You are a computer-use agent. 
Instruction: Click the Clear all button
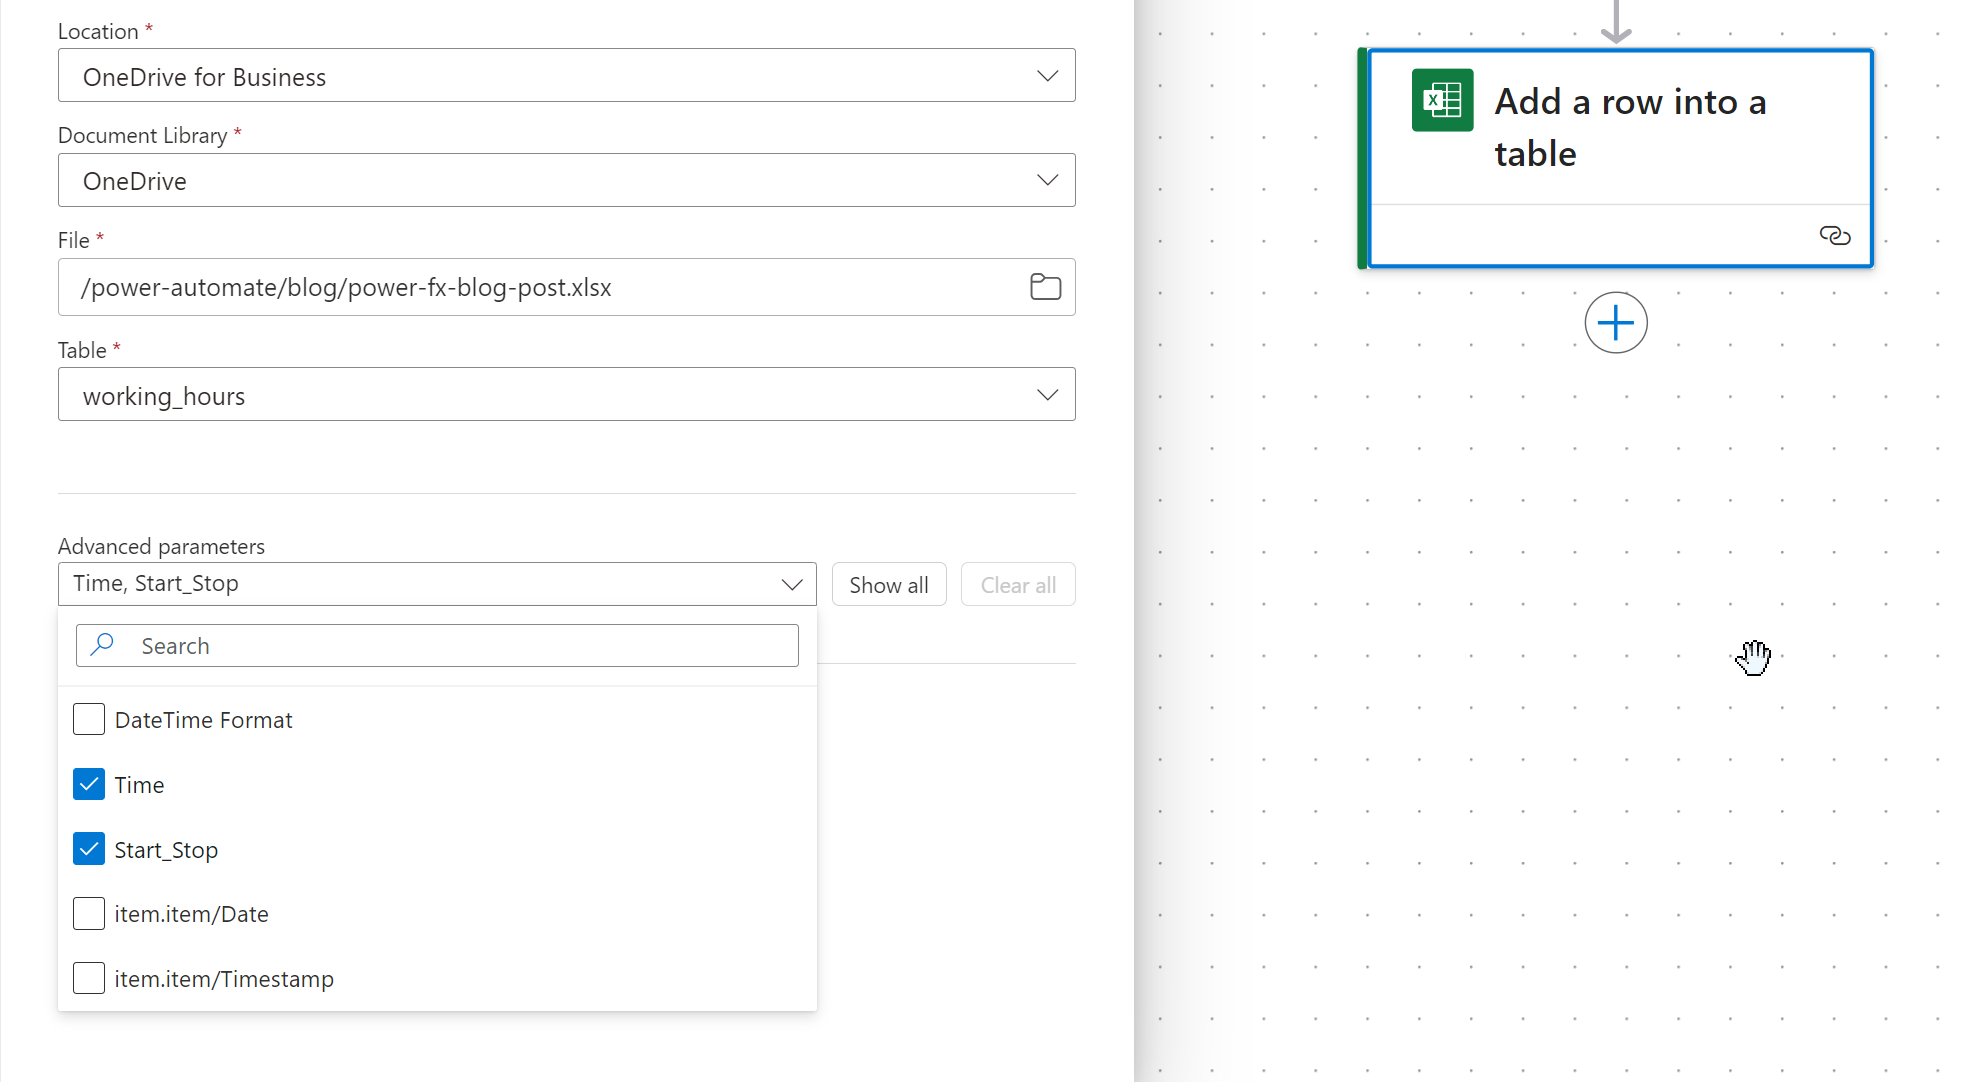coord(1017,585)
